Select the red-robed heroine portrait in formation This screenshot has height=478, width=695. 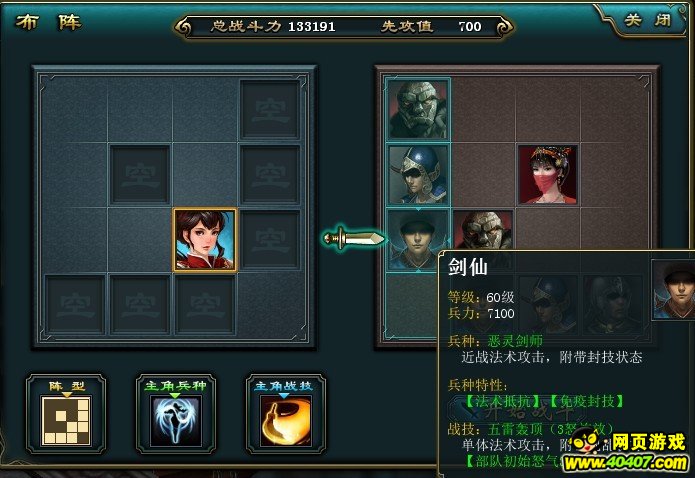[x=205, y=240]
